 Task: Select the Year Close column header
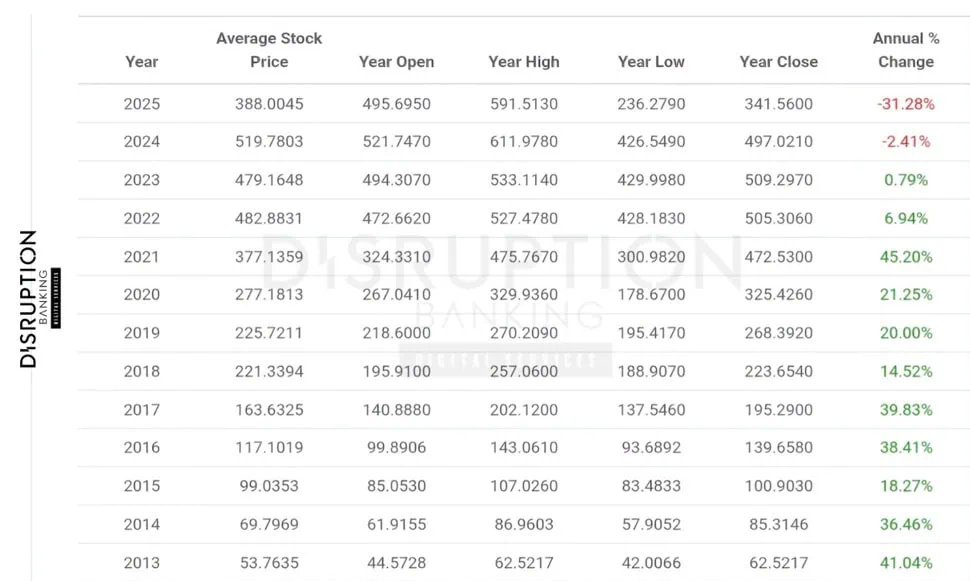point(778,62)
